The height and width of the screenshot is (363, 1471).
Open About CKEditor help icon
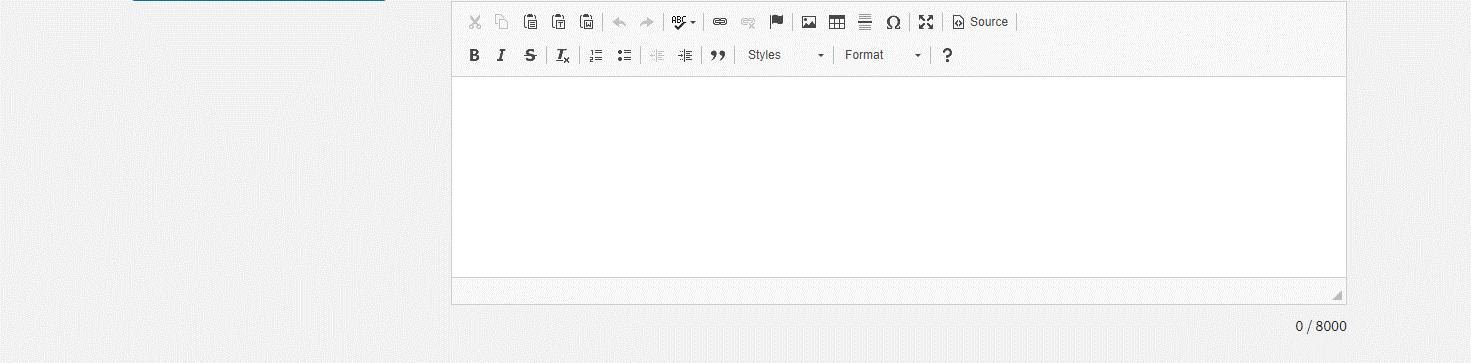(x=947, y=55)
